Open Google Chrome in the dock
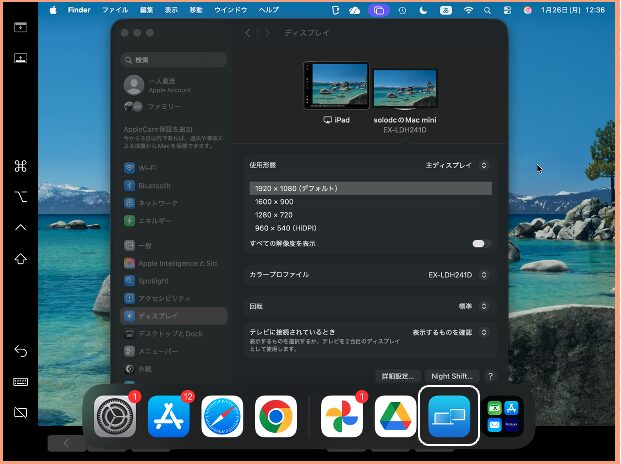The image size is (621, 464). [276, 417]
